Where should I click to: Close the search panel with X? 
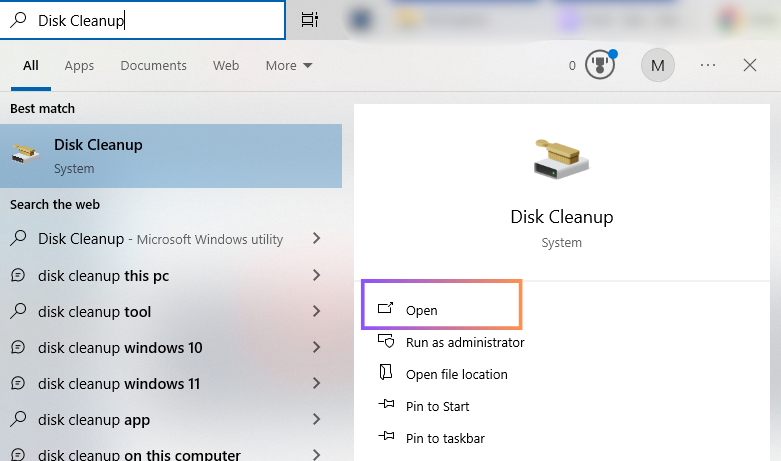pyautogui.click(x=750, y=66)
